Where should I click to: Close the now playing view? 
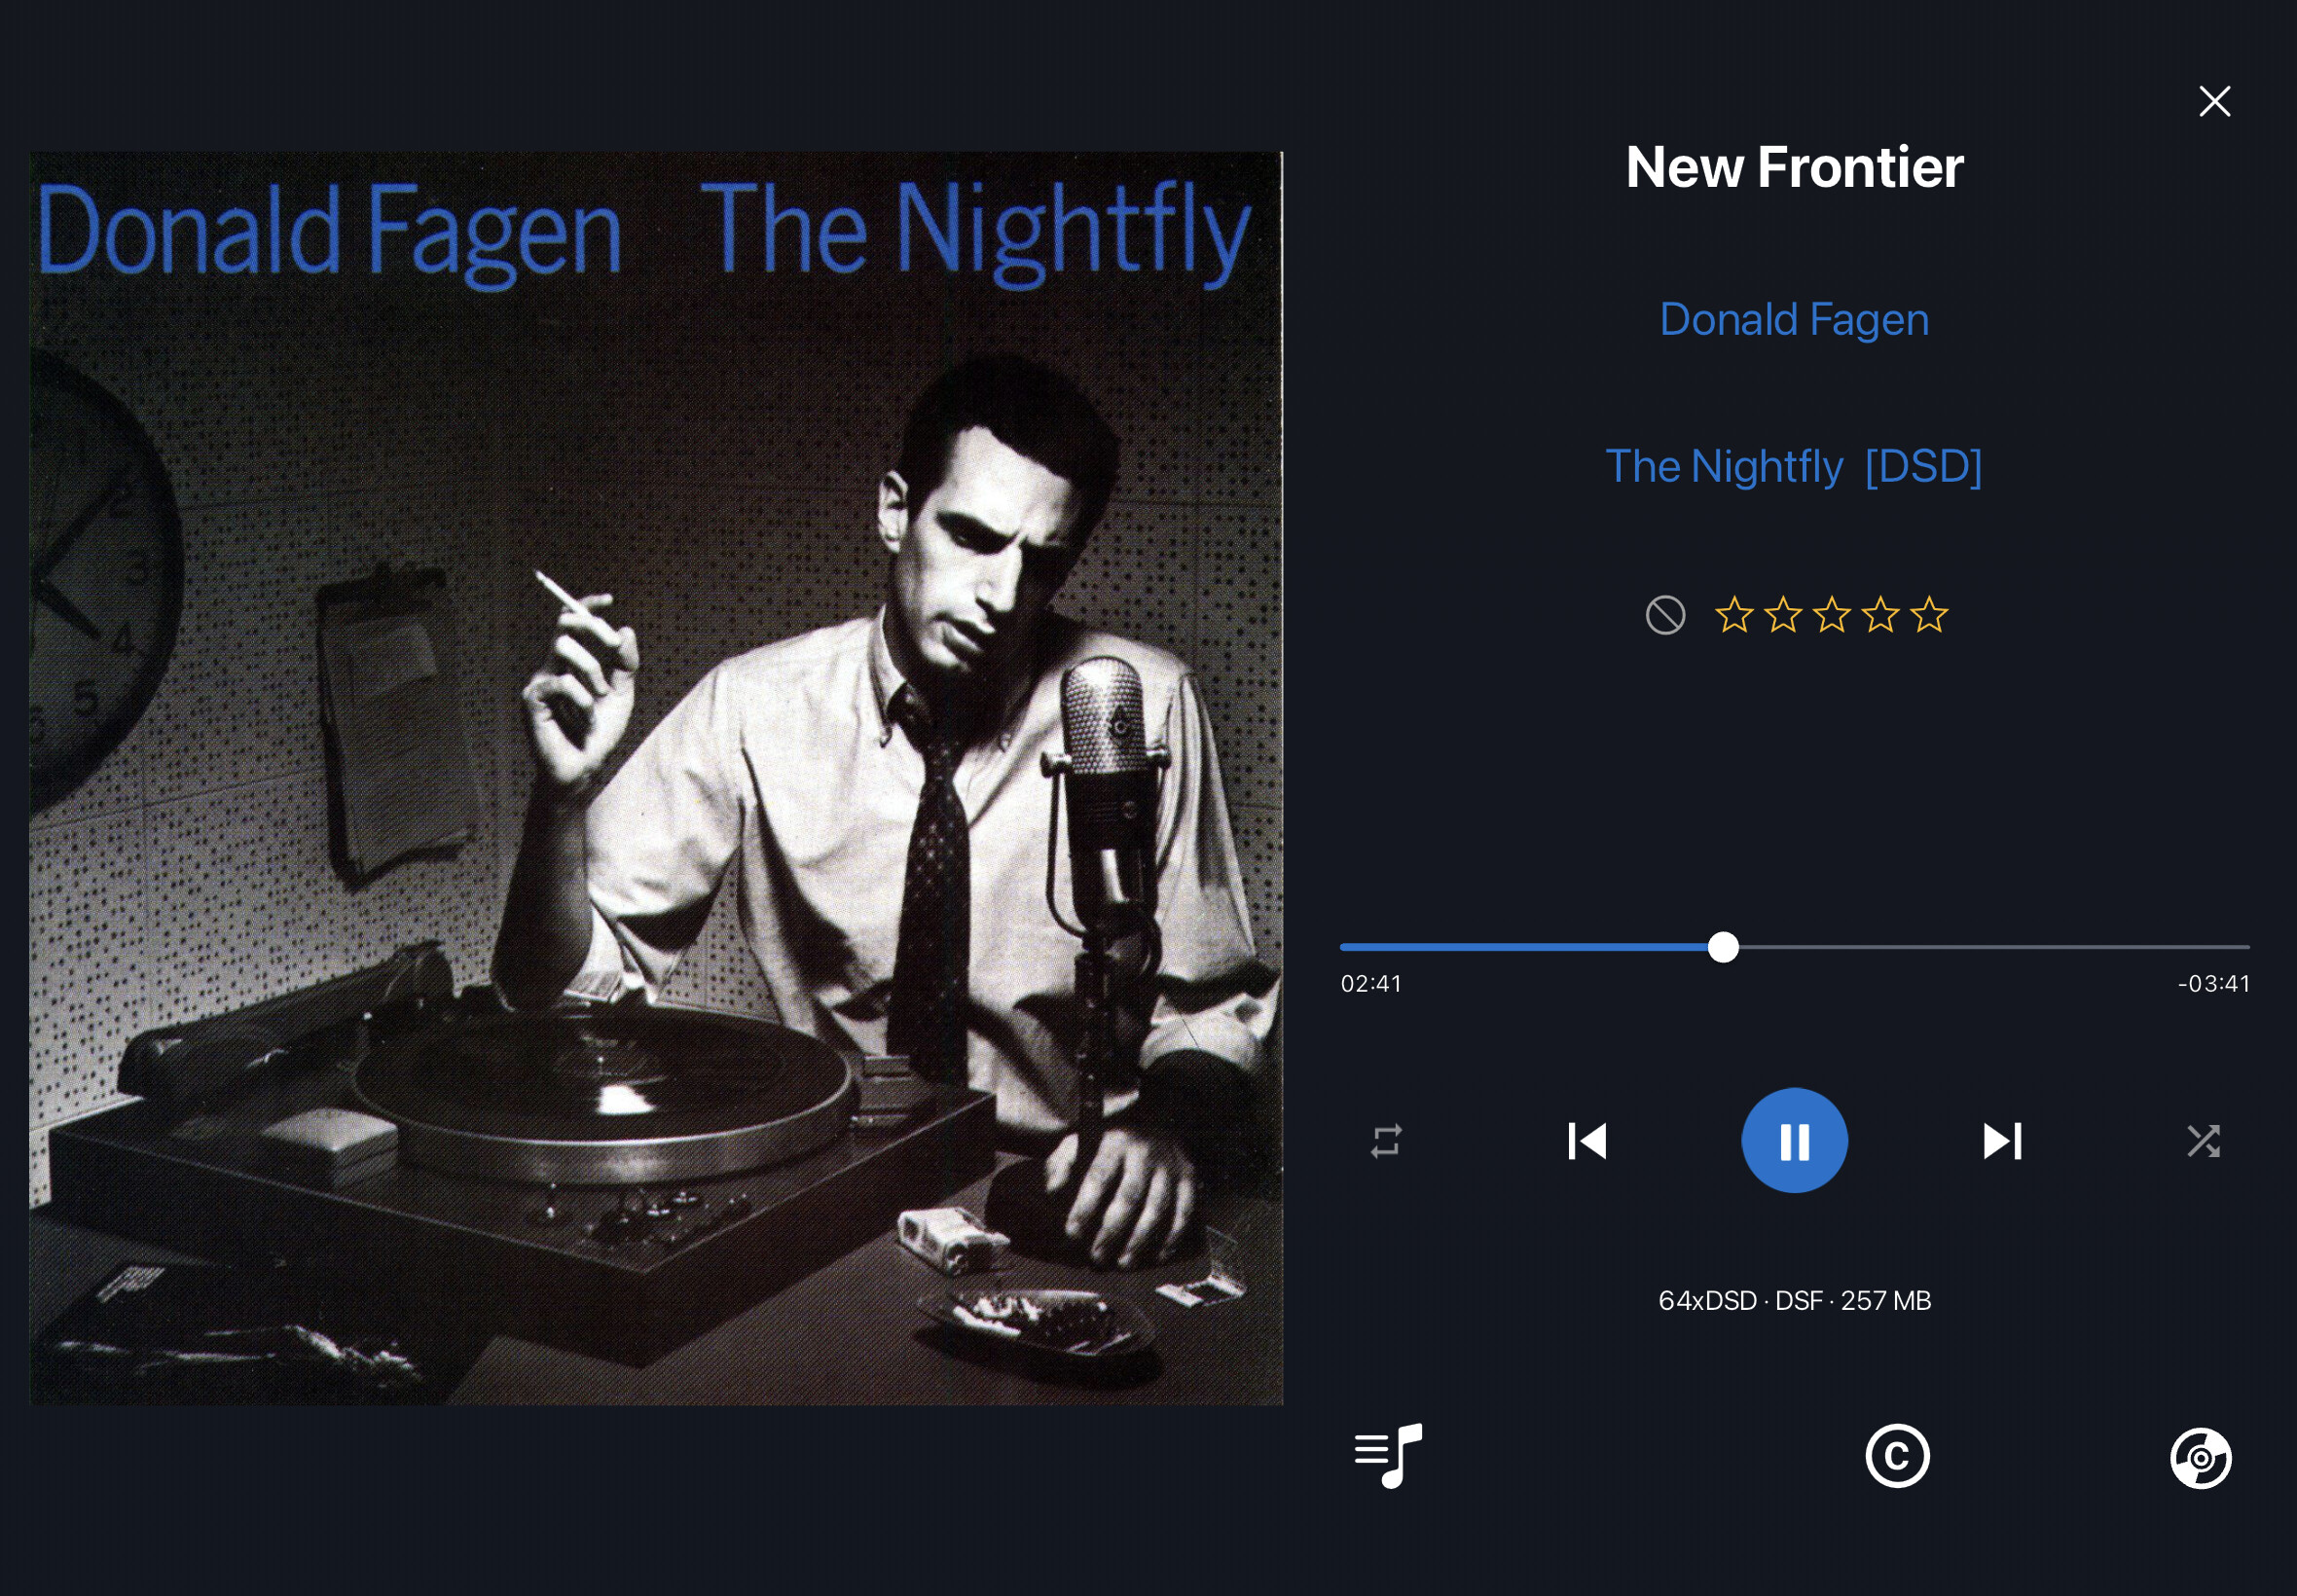(x=2214, y=101)
